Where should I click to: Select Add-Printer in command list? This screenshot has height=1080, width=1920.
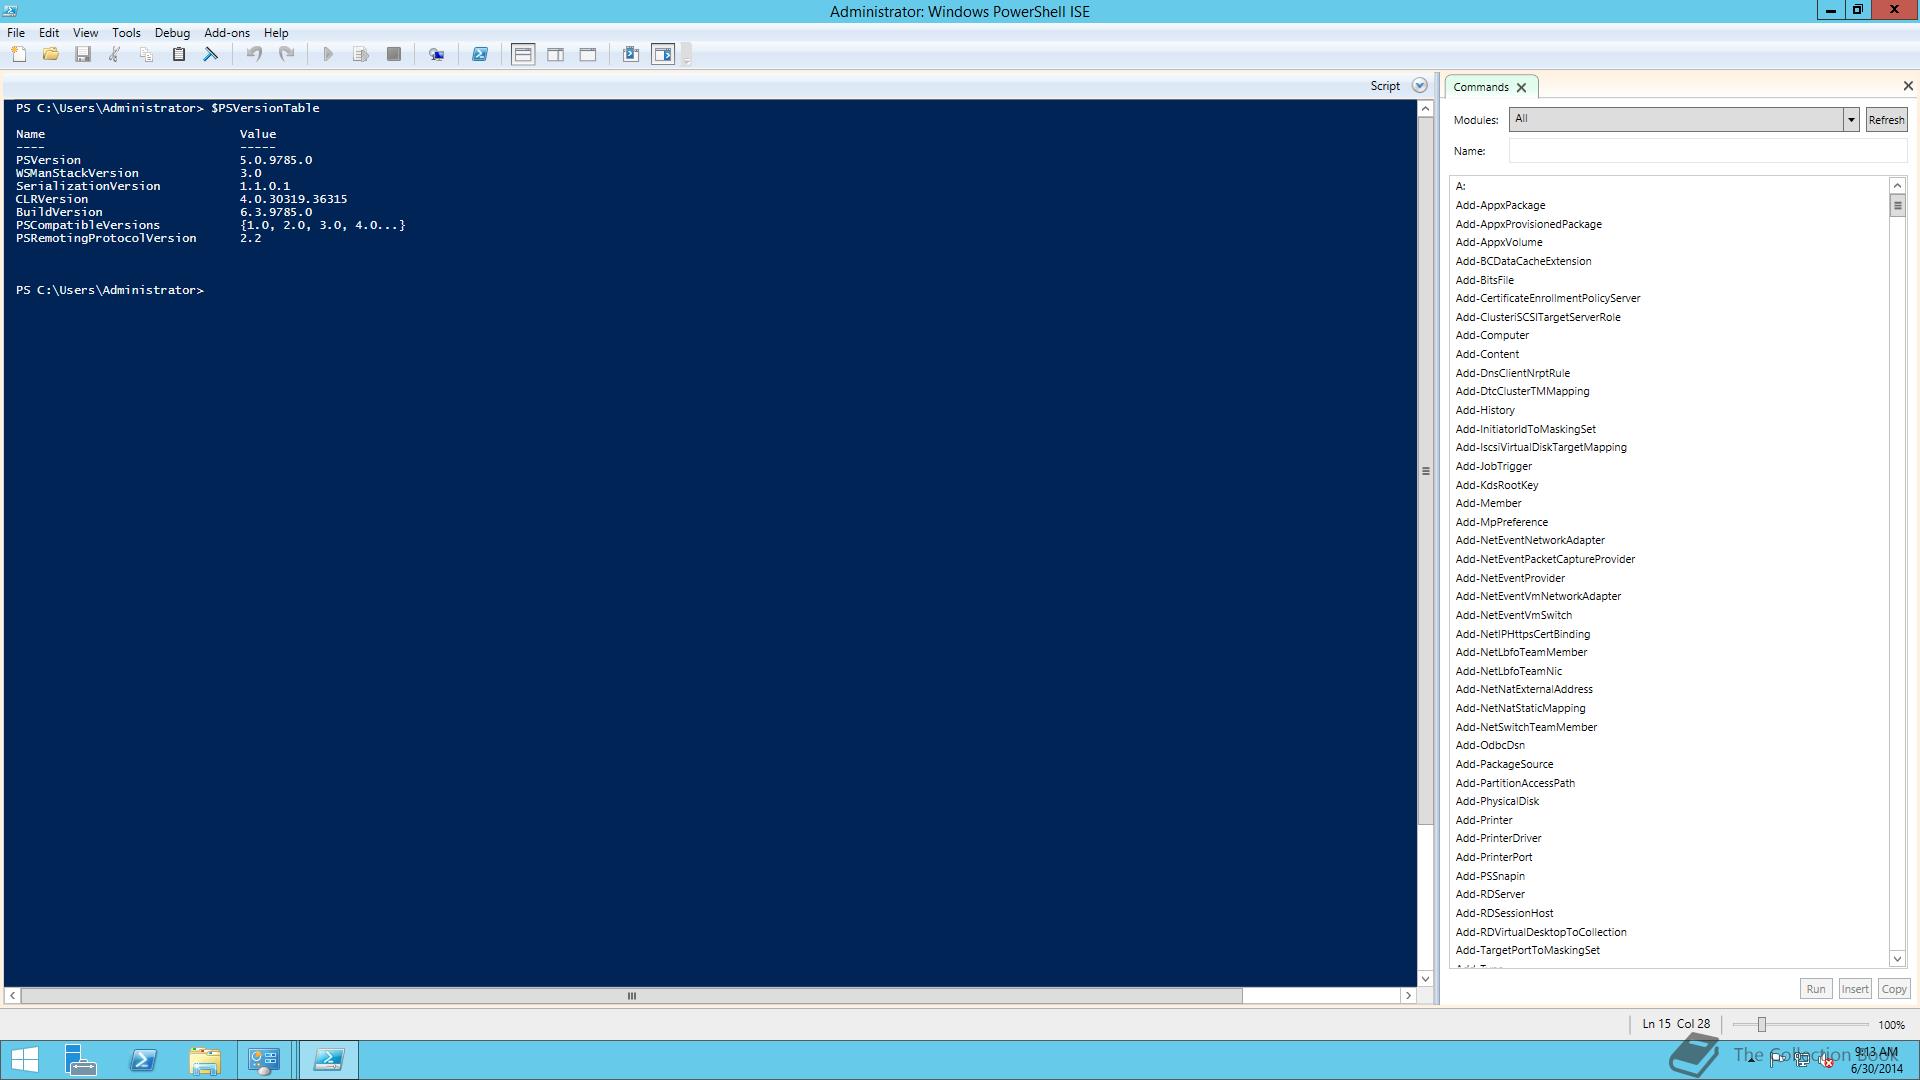pyautogui.click(x=1484, y=820)
